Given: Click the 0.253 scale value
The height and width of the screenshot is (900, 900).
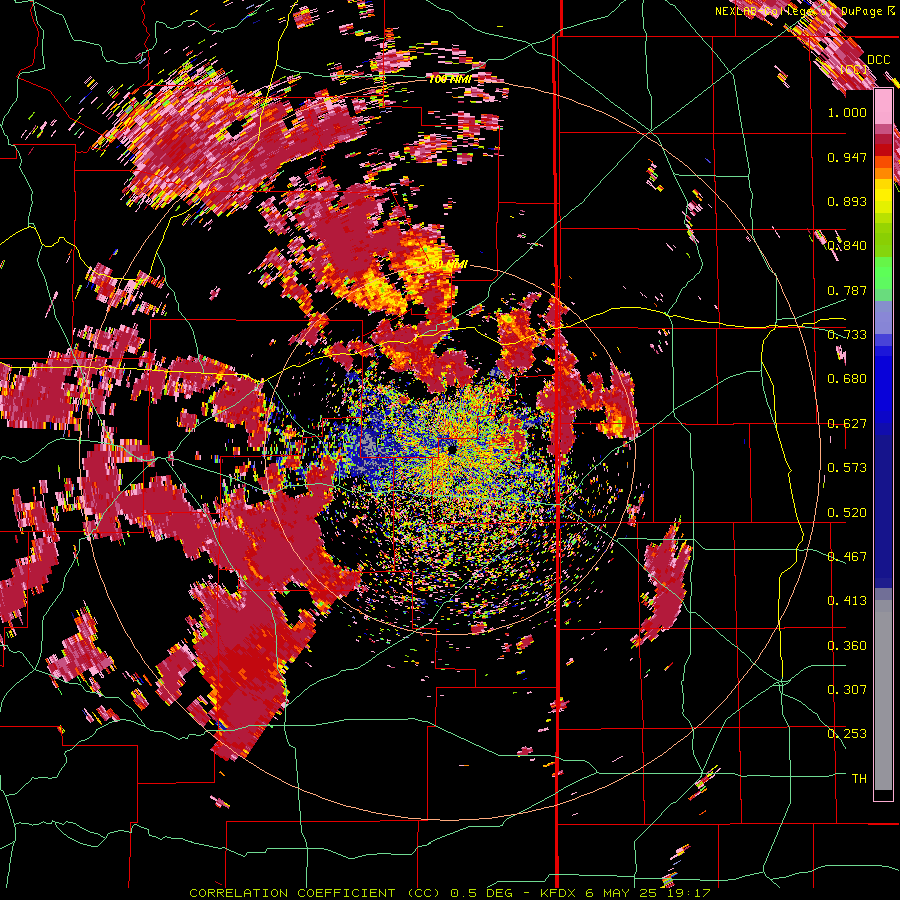Looking at the screenshot, I should pyautogui.click(x=847, y=734).
